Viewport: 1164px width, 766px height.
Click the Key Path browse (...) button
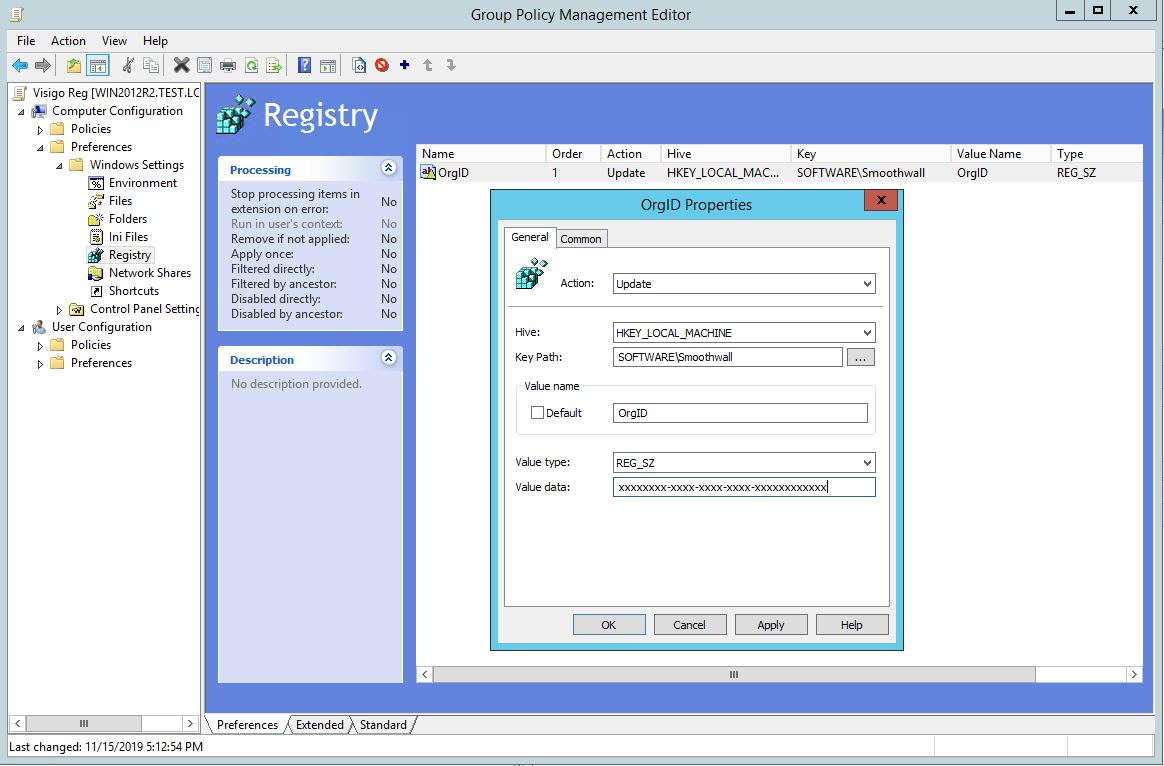click(860, 357)
